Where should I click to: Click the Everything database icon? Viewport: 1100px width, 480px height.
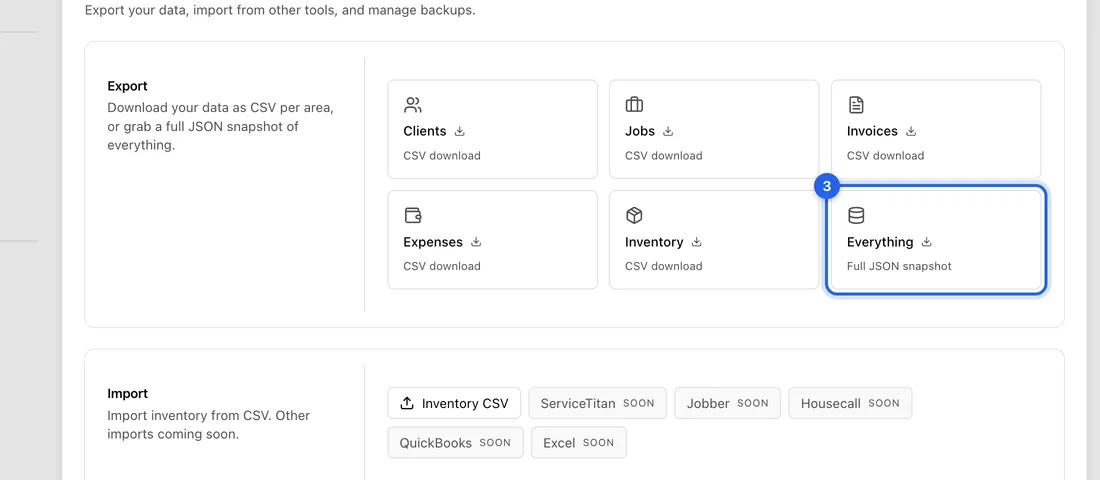(x=856, y=215)
